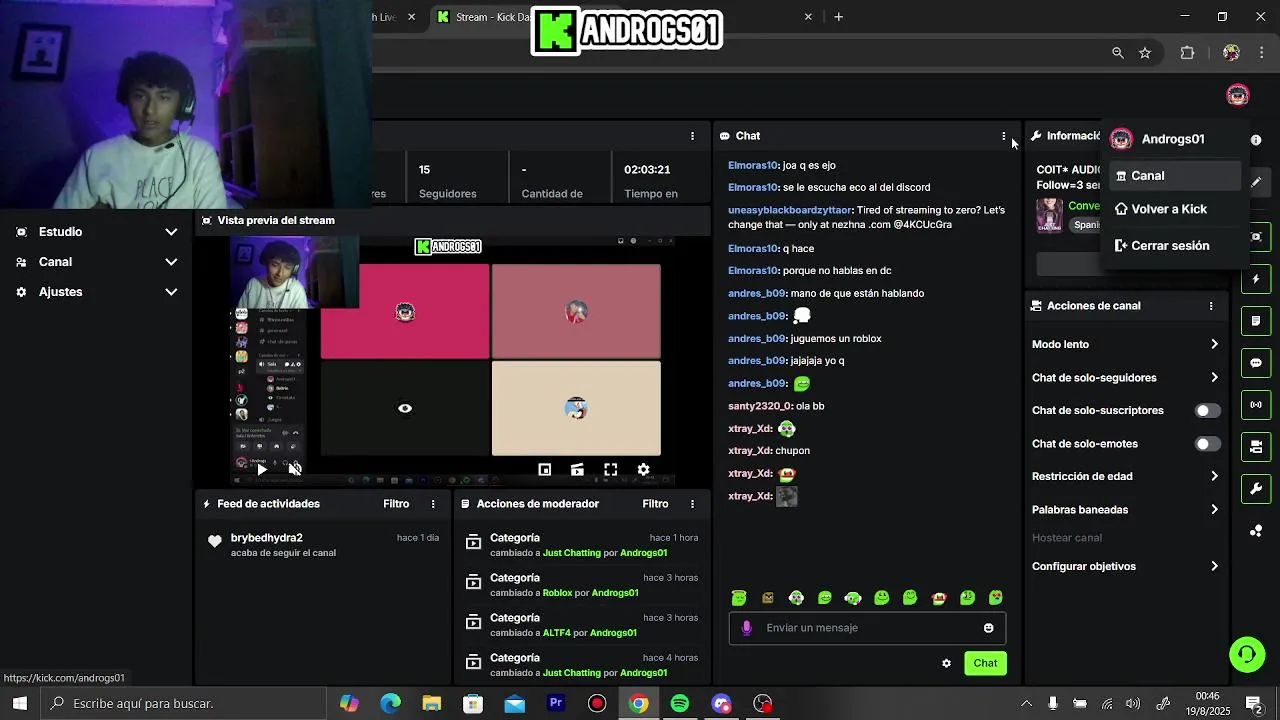Open Filtro in Acciones de moderador
The height and width of the screenshot is (720, 1280).
point(655,504)
